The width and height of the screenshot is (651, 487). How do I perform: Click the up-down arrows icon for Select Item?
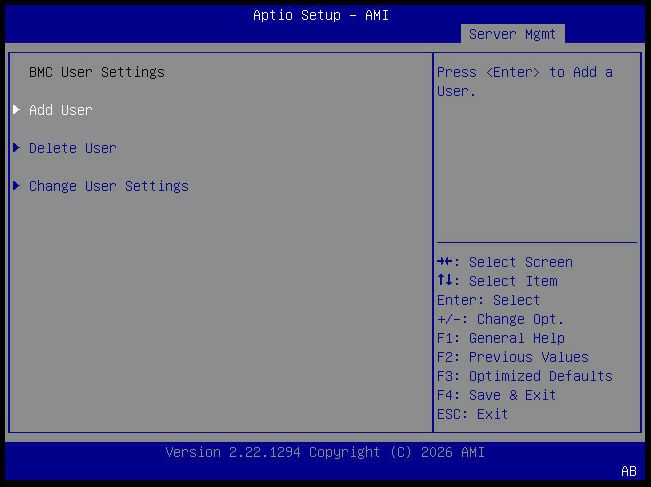[445, 280]
